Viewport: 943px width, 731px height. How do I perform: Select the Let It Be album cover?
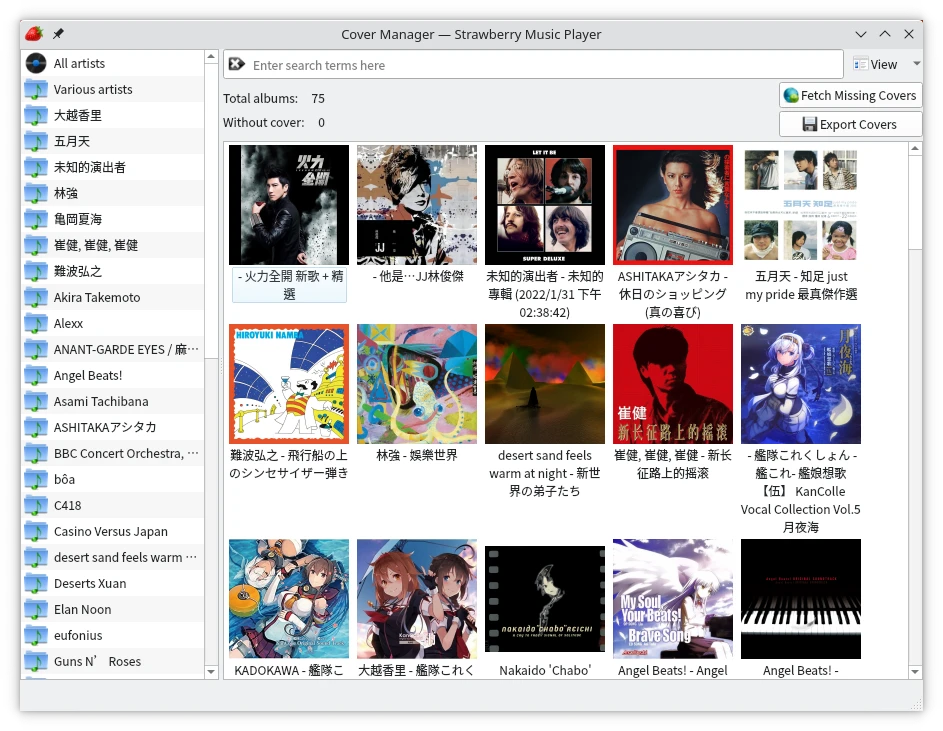545,205
